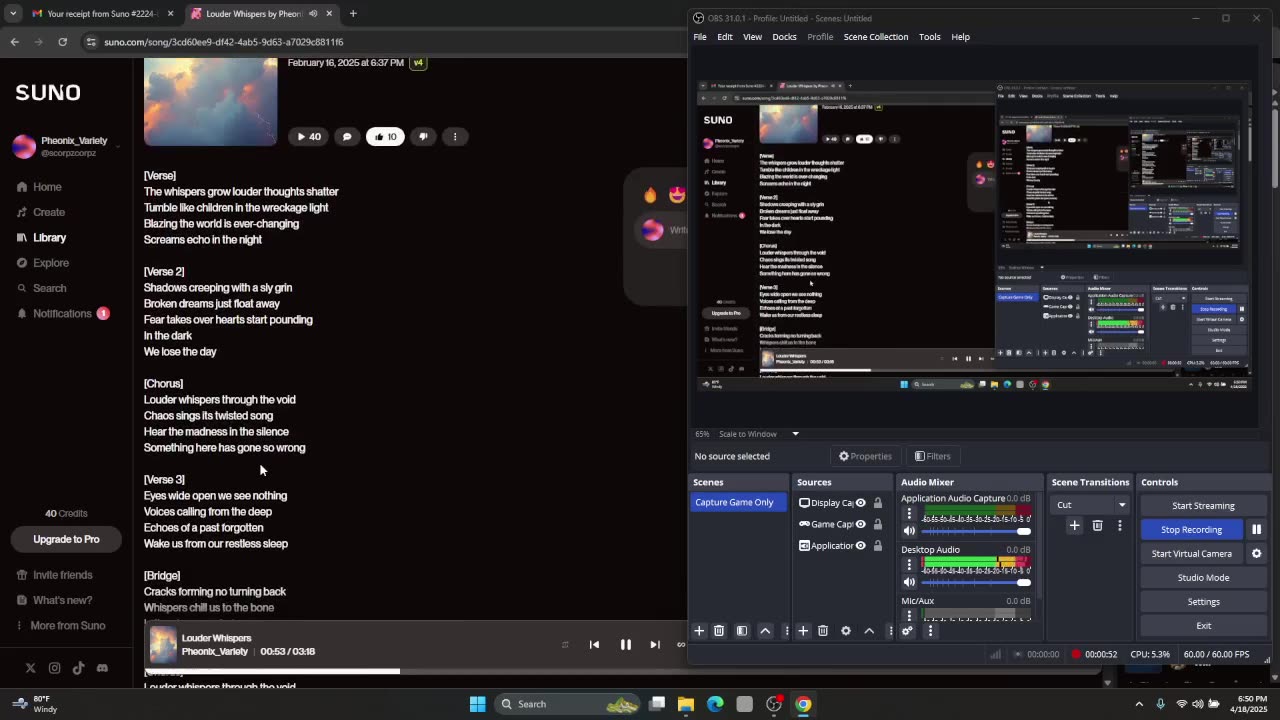Add a new source with plus icon
The height and width of the screenshot is (720, 1280).
803,631
